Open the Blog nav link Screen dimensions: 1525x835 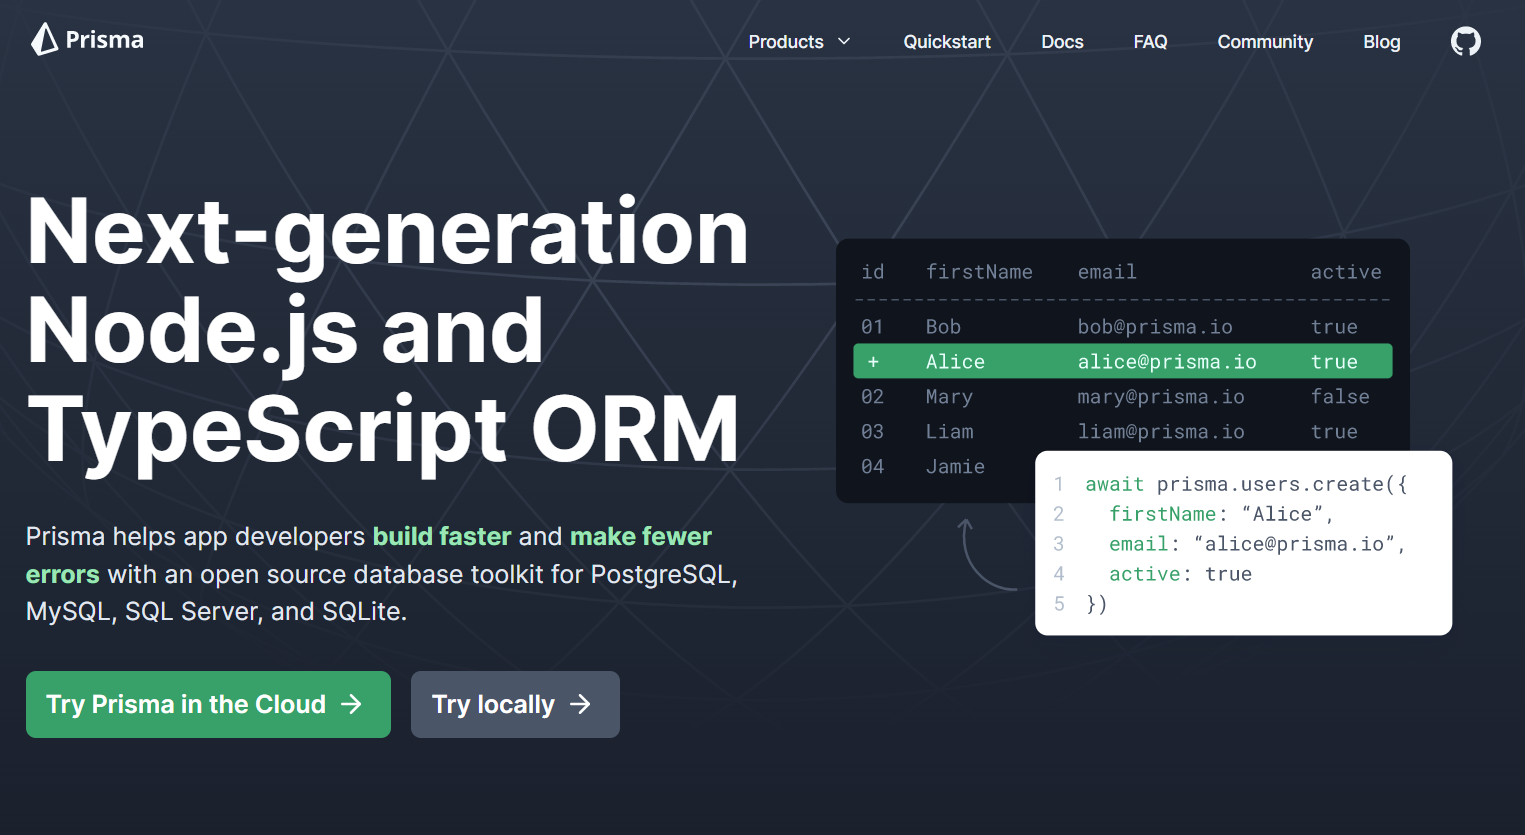1381,42
